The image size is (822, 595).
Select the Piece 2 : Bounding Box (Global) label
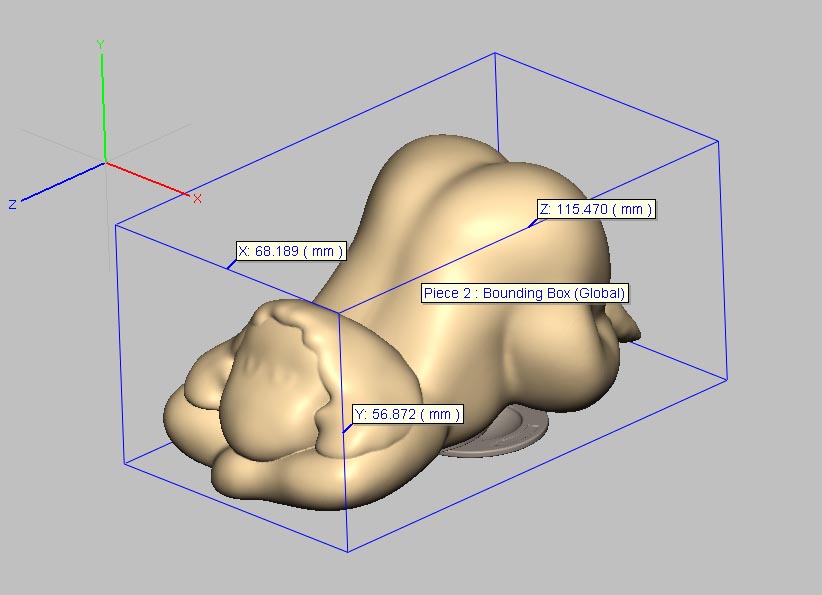pyautogui.click(x=524, y=293)
